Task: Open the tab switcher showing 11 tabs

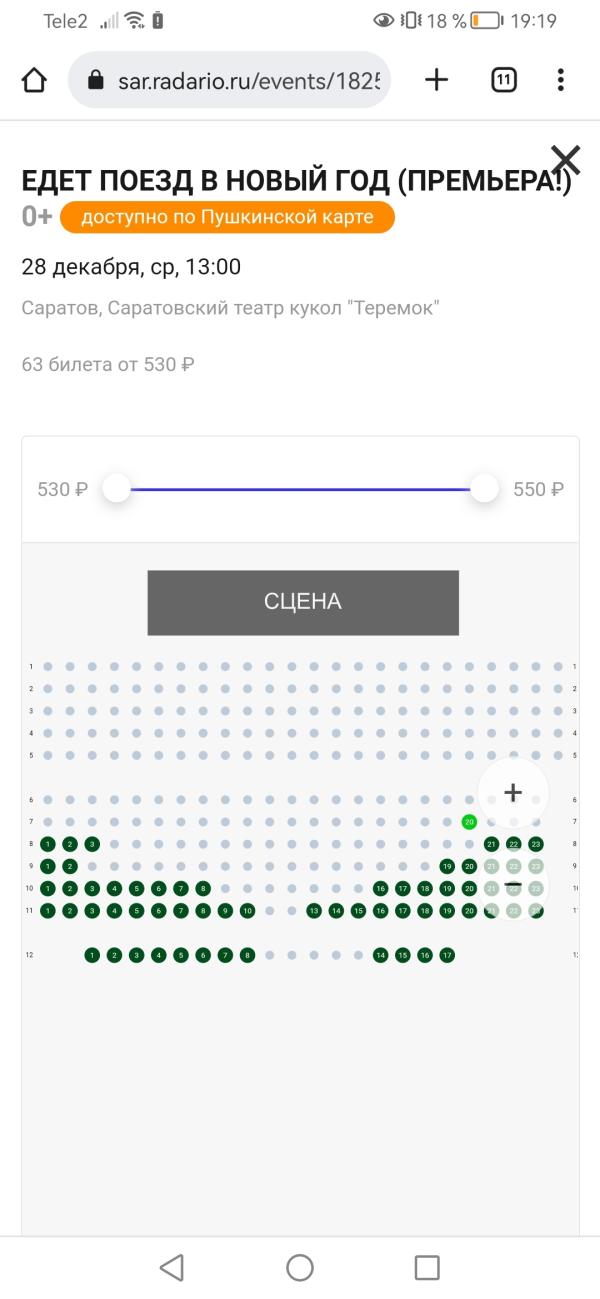Action: coord(504,80)
